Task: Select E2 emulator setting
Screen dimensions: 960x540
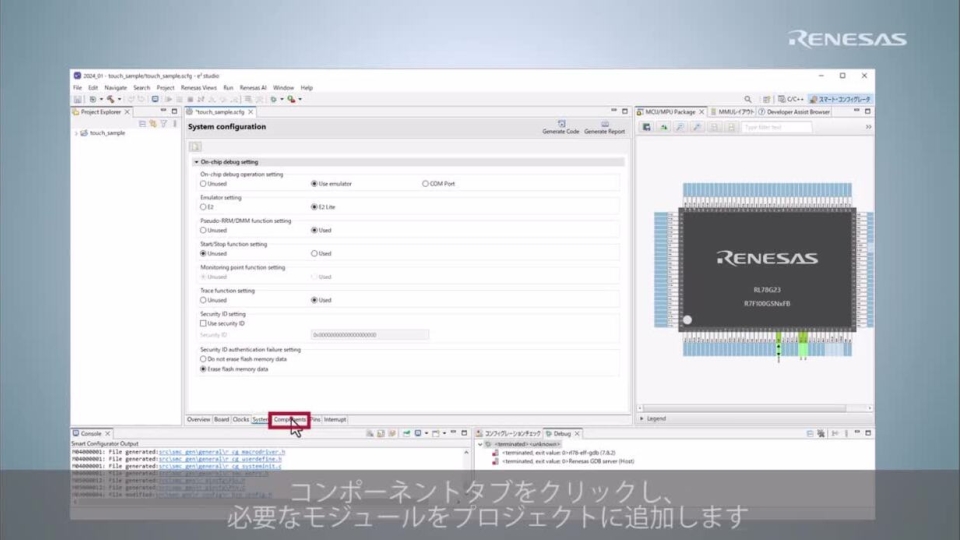Action: point(203,207)
